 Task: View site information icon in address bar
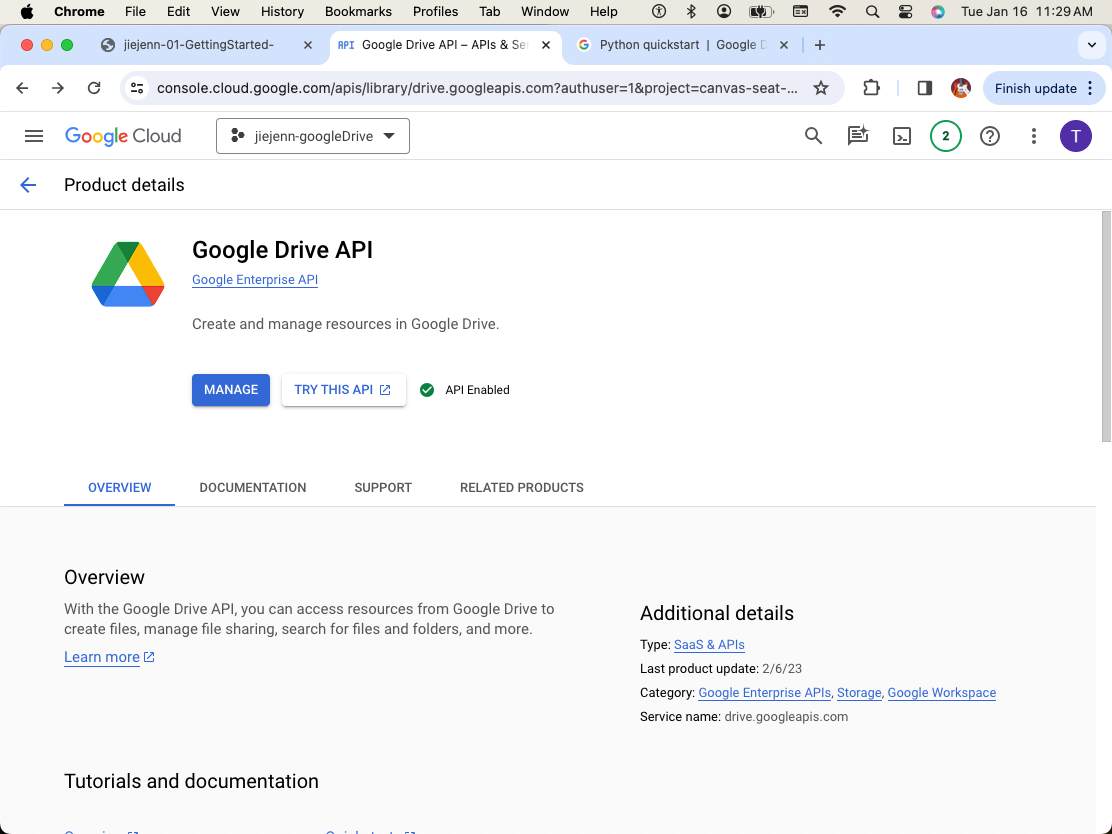coord(137,88)
